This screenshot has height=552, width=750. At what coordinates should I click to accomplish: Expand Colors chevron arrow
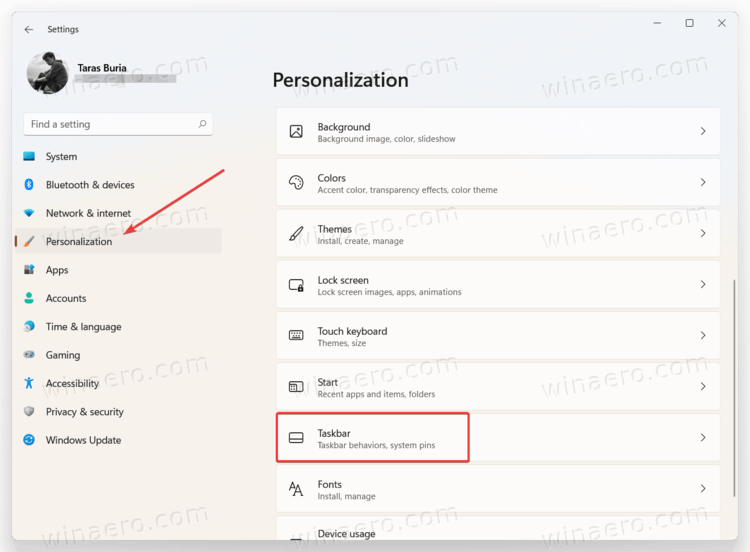click(x=703, y=182)
